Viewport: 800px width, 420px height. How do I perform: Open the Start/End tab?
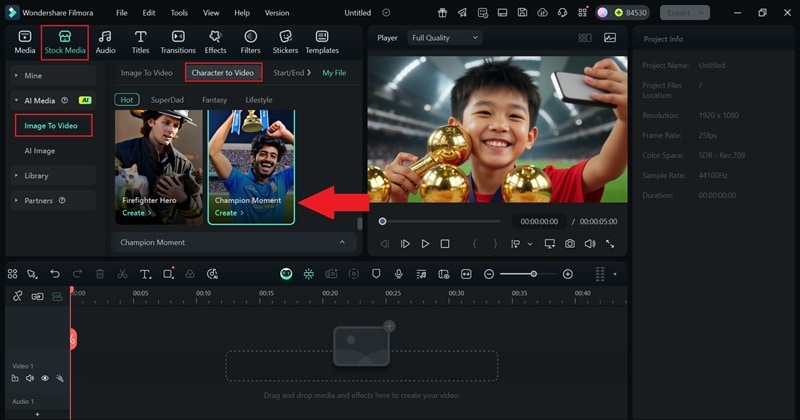[291, 72]
